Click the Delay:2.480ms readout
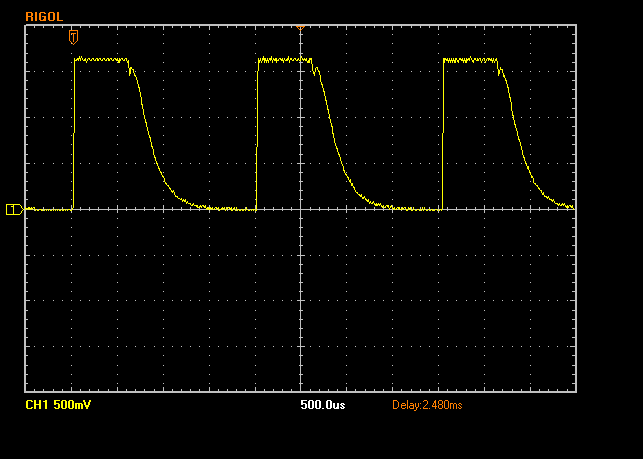The image size is (643, 459). click(x=427, y=405)
